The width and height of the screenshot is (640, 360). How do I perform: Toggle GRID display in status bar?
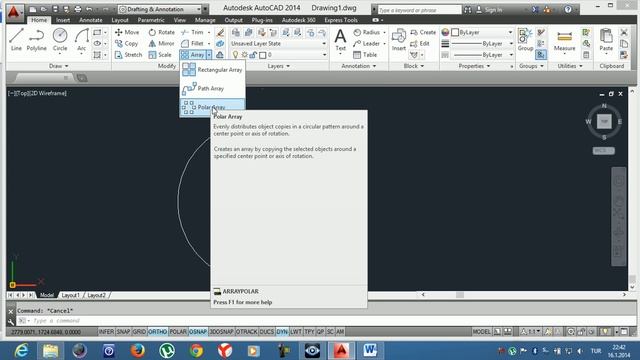click(x=139, y=332)
